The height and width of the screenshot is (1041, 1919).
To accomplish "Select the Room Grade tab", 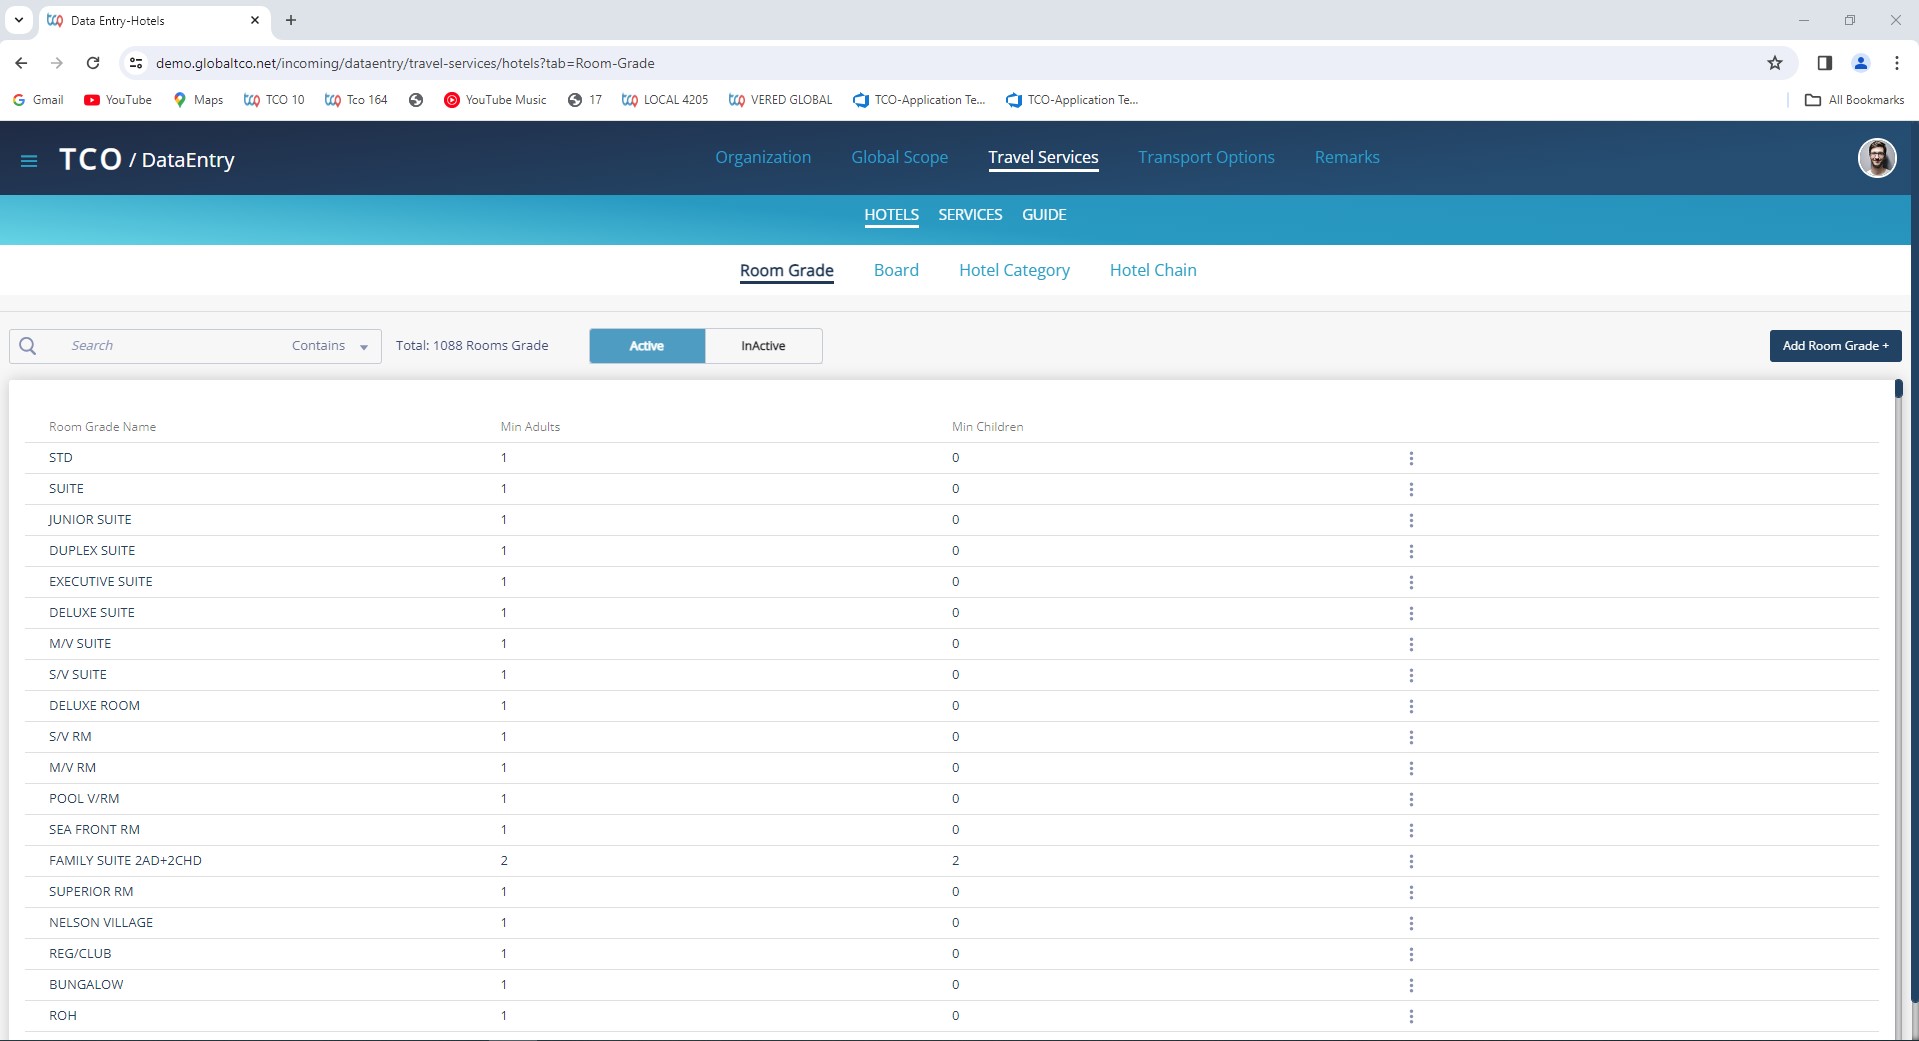I will pyautogui.click(x=787, y=270).
